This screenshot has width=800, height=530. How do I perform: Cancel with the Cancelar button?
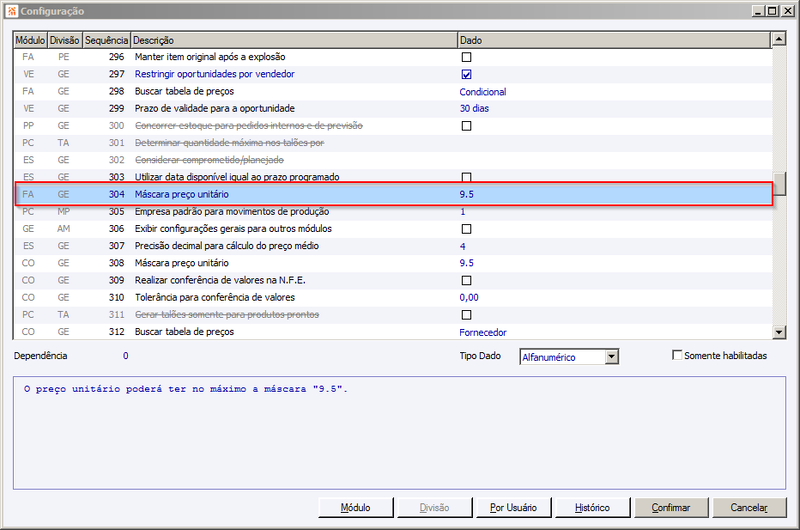(x=749, y=508)
